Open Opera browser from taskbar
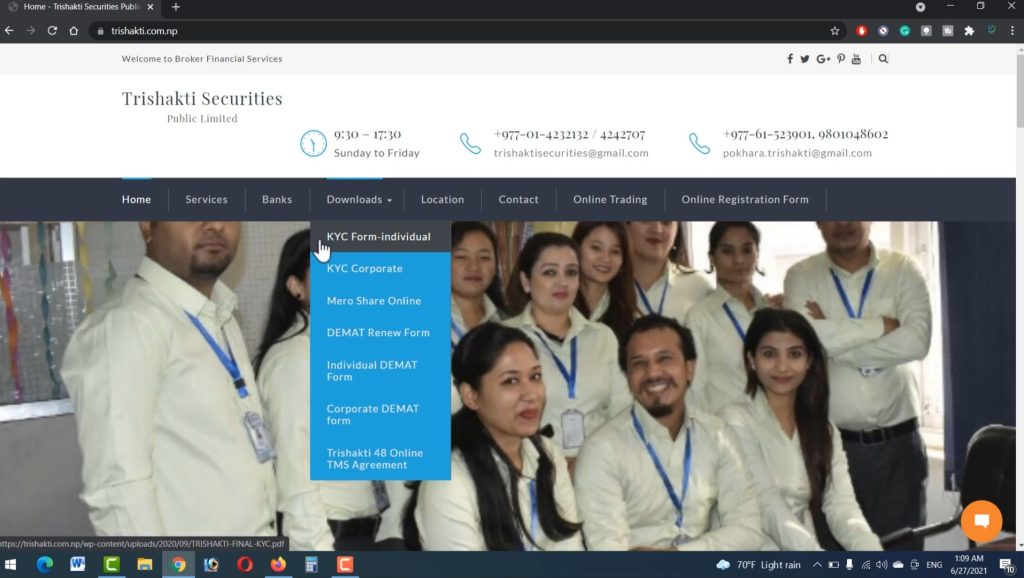 tap(245, 564)
